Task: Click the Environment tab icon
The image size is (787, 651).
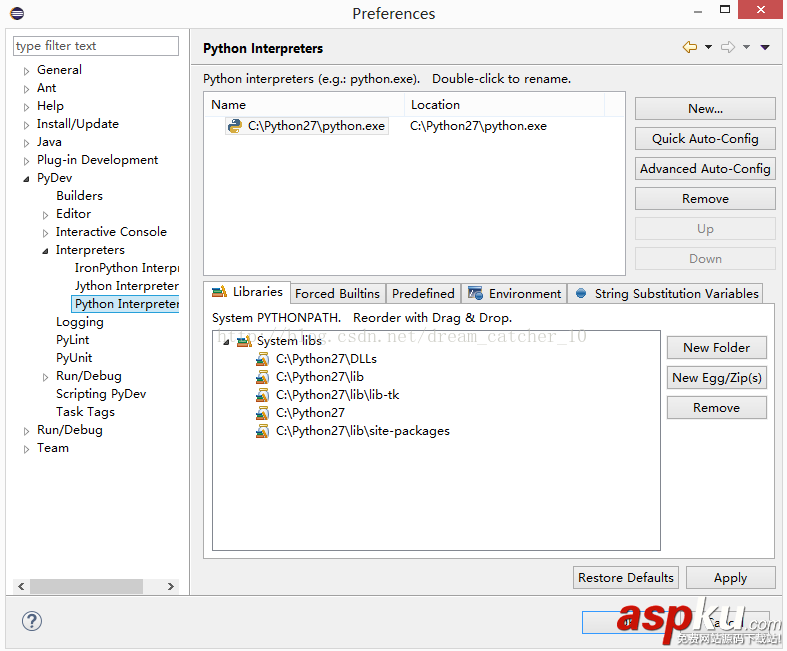Action: (475, 293)
